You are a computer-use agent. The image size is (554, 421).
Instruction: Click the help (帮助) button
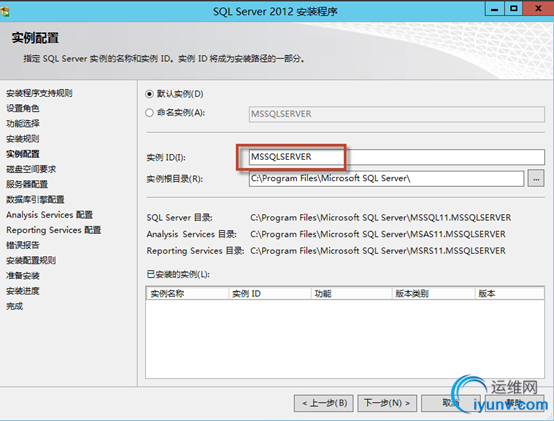514,403
